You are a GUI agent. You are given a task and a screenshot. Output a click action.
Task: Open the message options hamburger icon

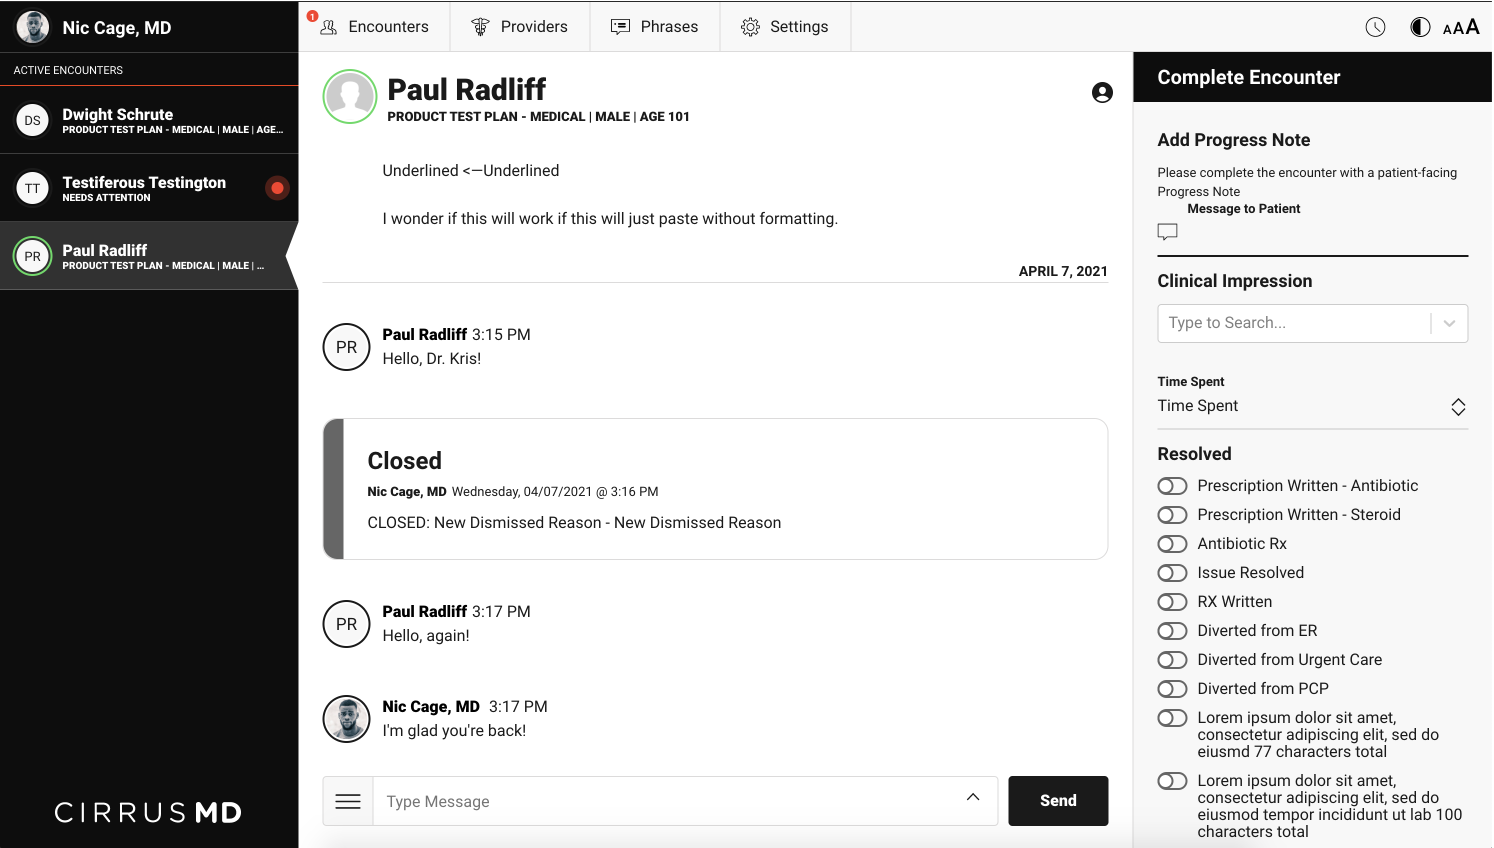click(348, 801)
